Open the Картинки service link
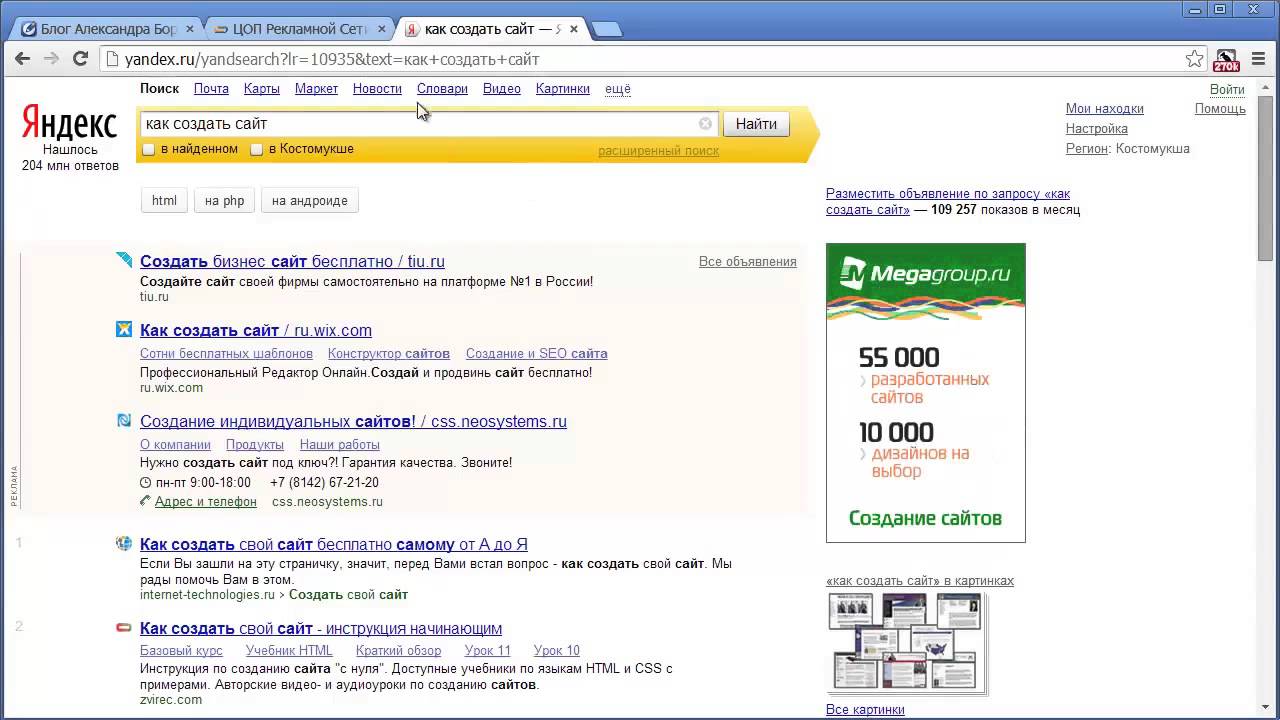 click(563, 89)
